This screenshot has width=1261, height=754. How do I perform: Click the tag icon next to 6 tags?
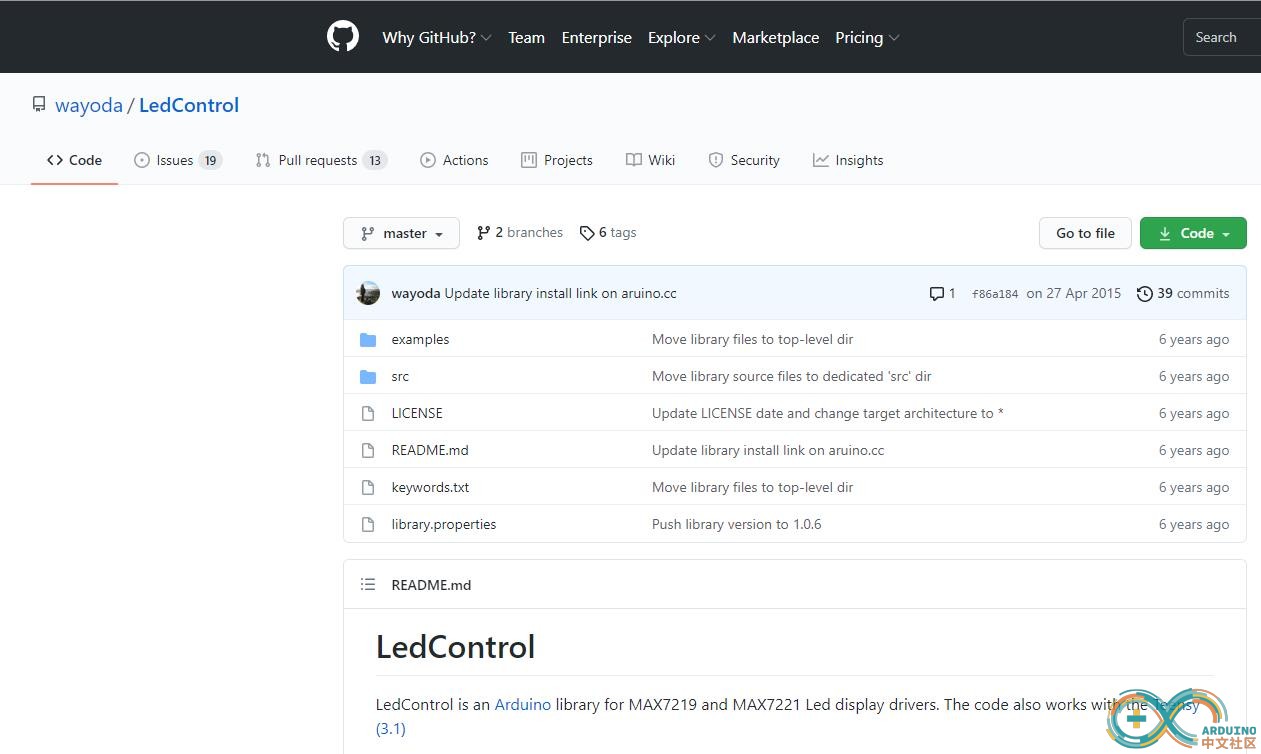pos(587,233)
